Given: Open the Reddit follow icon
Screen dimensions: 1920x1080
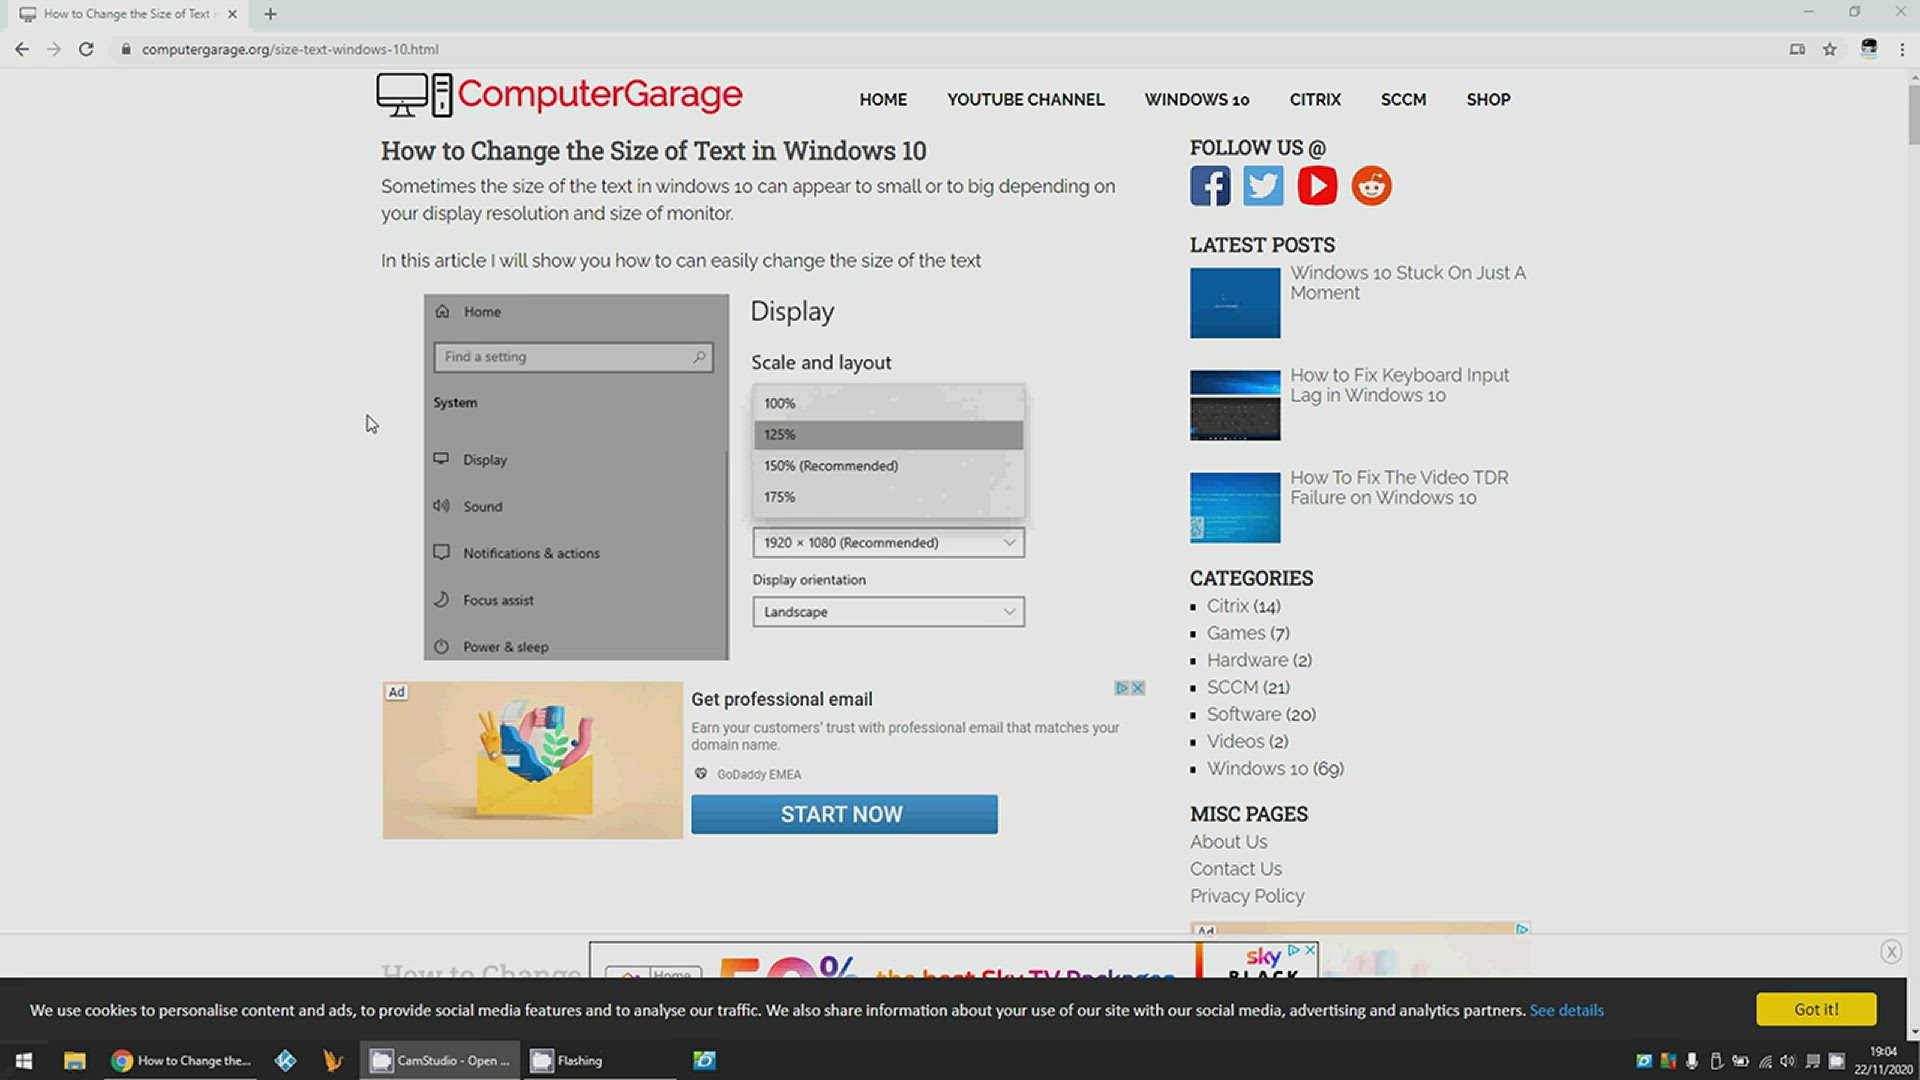Looking at the screenshot, I should (1371, 186).
